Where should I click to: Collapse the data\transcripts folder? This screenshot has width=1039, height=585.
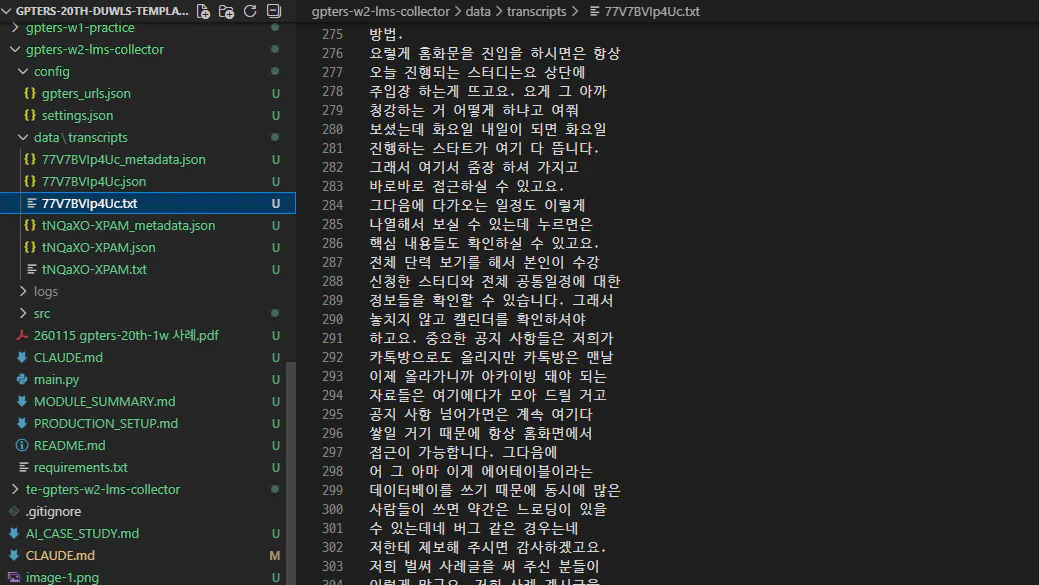[23, 138]
